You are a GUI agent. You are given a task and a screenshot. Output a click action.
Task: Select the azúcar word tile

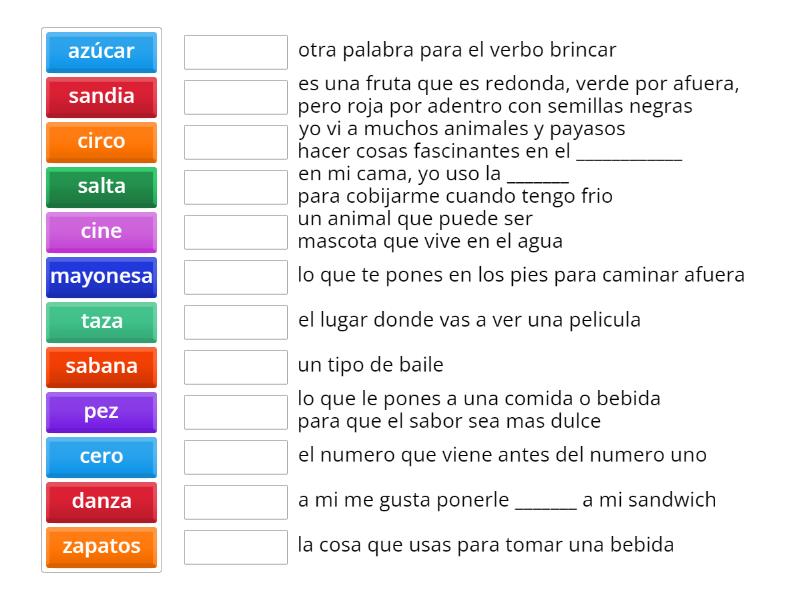click(100, 52)
